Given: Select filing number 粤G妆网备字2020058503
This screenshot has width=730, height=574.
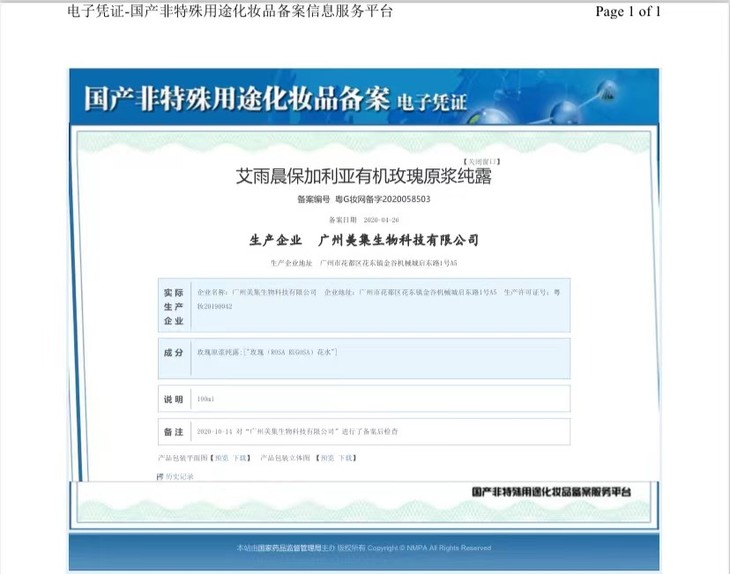Looking at the screenshot, I should (x=383, y=199).
